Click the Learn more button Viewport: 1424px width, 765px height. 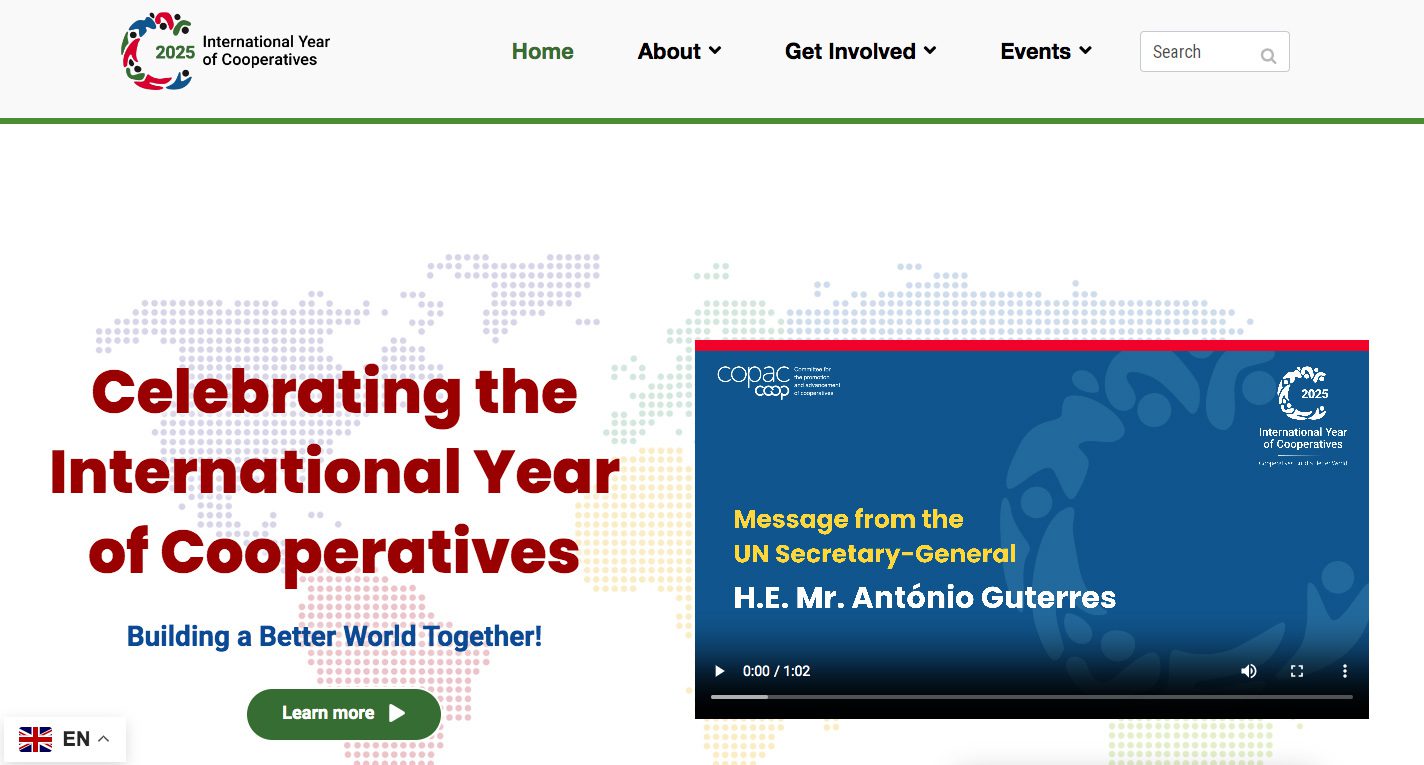(343, 714)
